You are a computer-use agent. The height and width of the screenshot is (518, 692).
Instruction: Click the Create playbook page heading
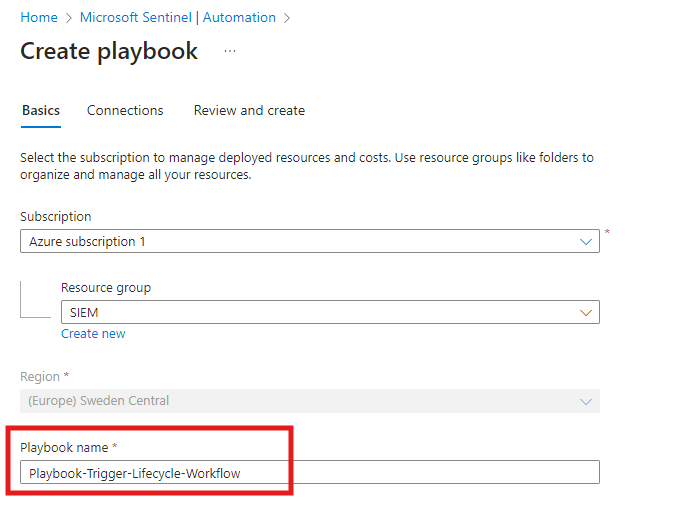[109, 51]
